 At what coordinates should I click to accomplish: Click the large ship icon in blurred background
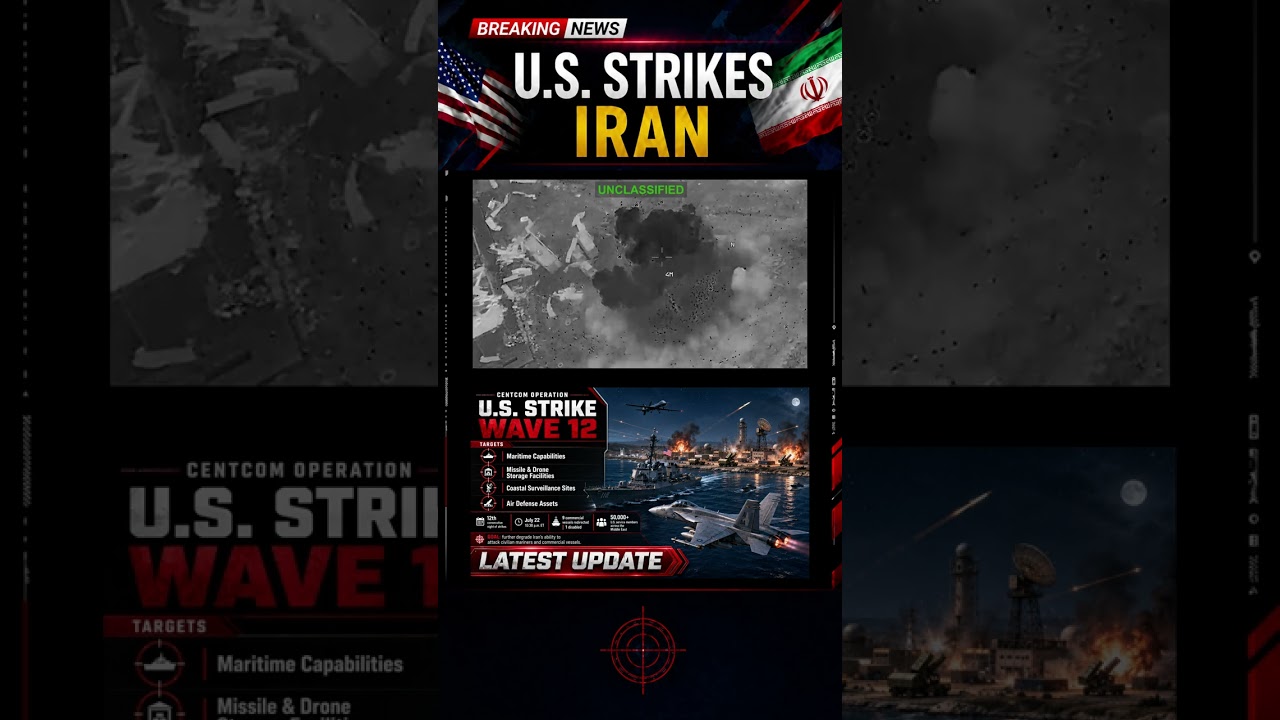pyautogui.click(x=160, y=664)
